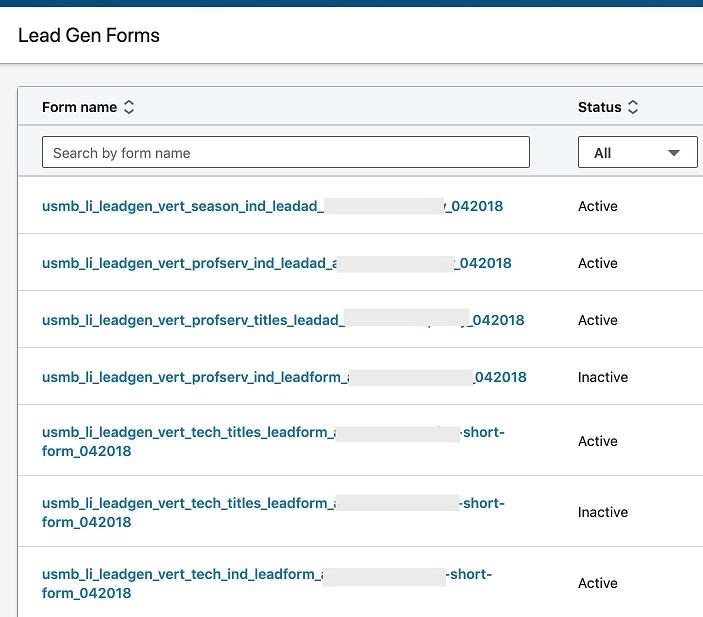
Task: Click Active status of season_ind_leadad row
Action: point(598,207)
